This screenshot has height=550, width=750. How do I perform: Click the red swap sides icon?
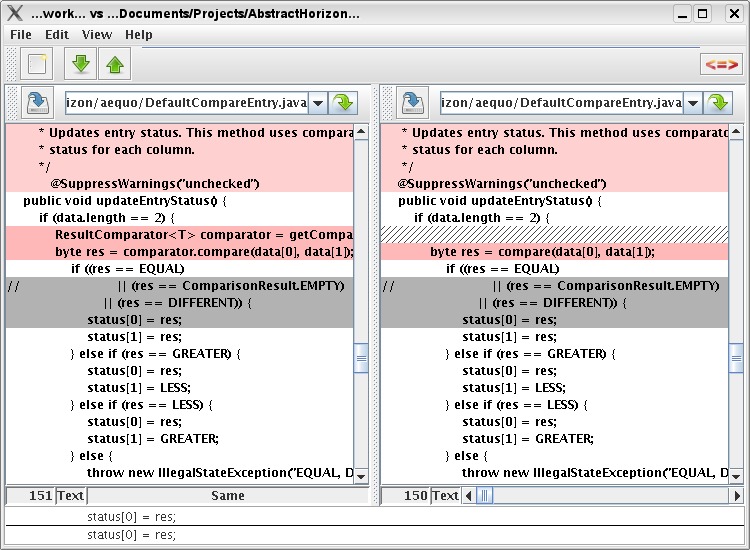720,65
